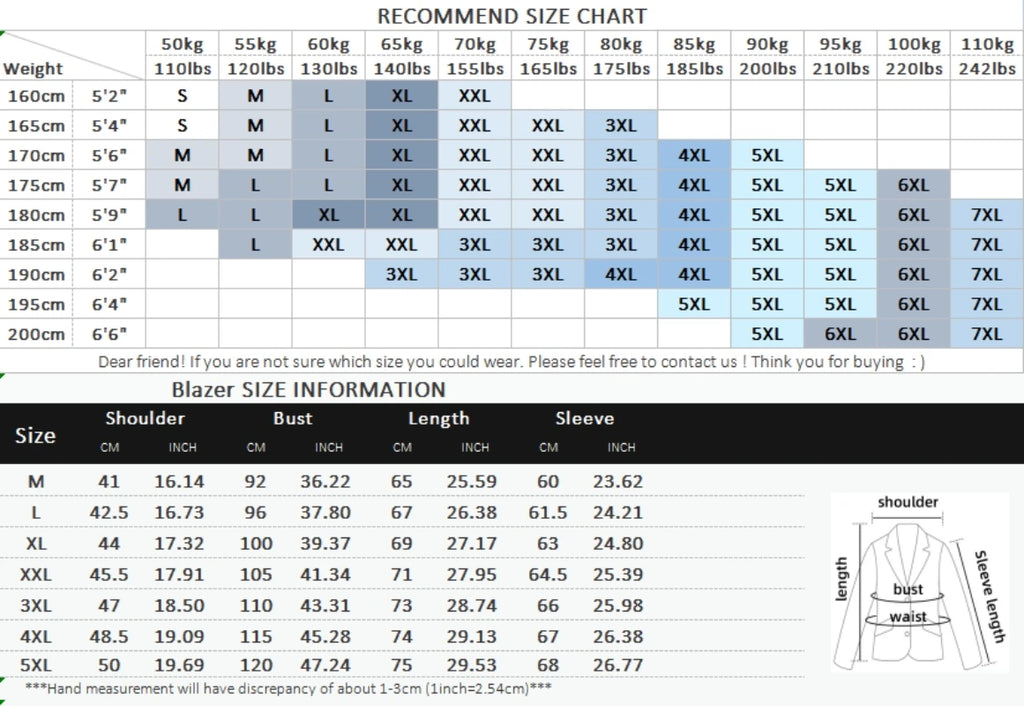Image resolution: width=1024 pixels, height=706 pixels.
Task: Click the Sleeve column header
Action: click(584, 419)
